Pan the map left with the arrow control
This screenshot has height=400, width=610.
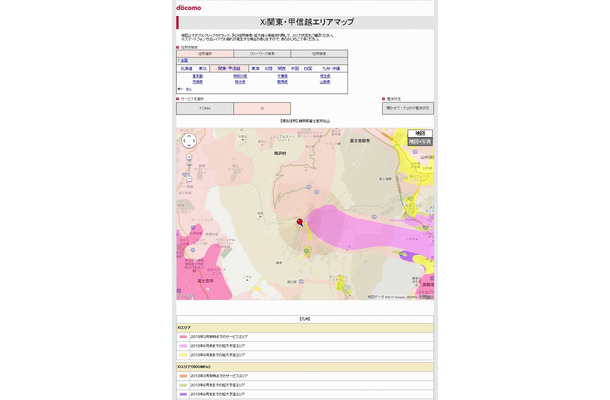pos(184,141)
